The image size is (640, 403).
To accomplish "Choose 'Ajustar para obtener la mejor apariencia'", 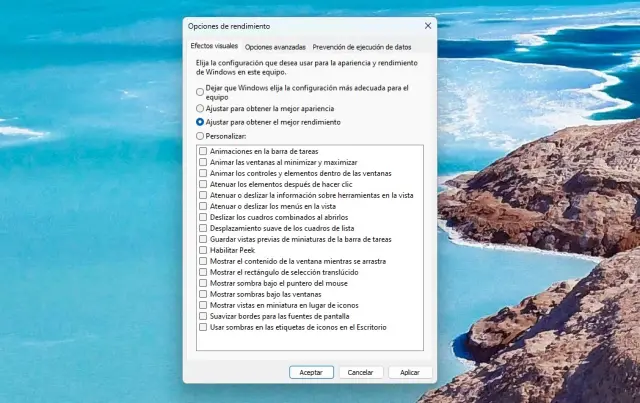I will pos(200,108).
